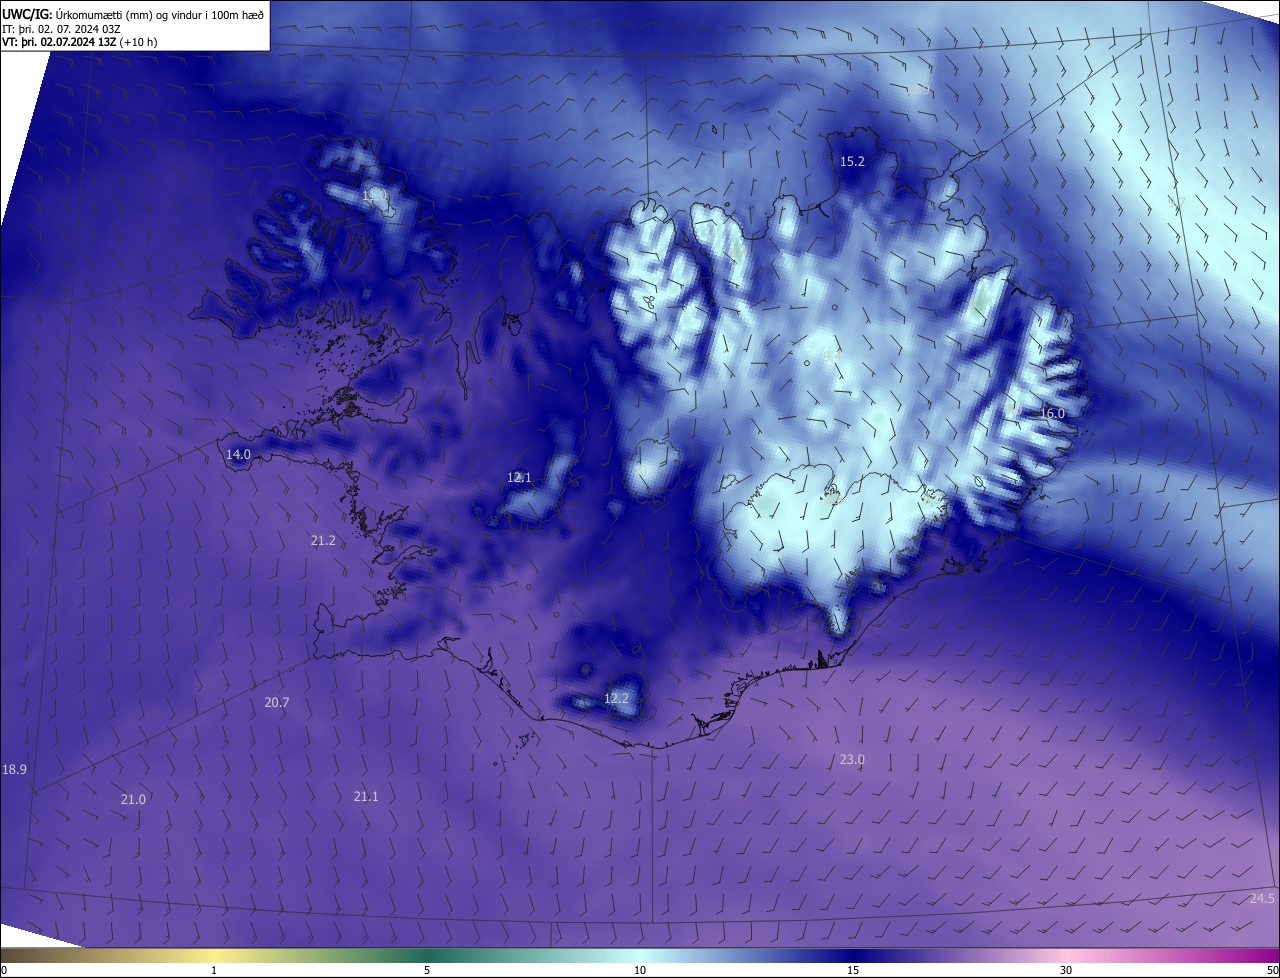Click the 23.0 value south of Iceland
Viewport: 1280px width, 978px height.
pyautogui.click(x=852, y=759)
